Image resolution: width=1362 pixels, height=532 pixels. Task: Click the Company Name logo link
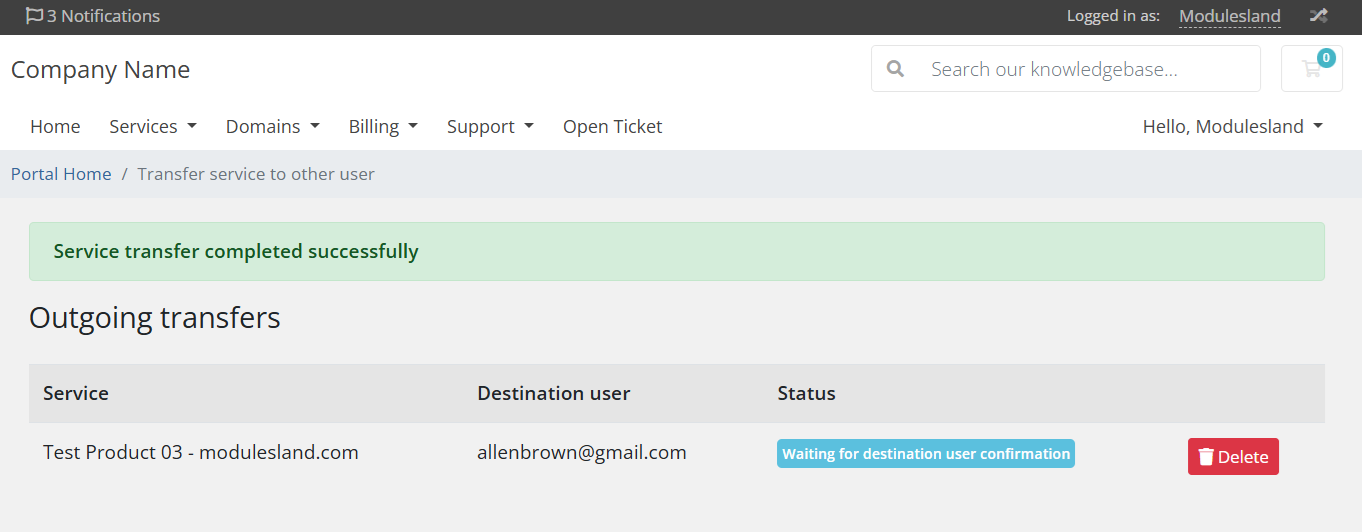coord(100,70)
